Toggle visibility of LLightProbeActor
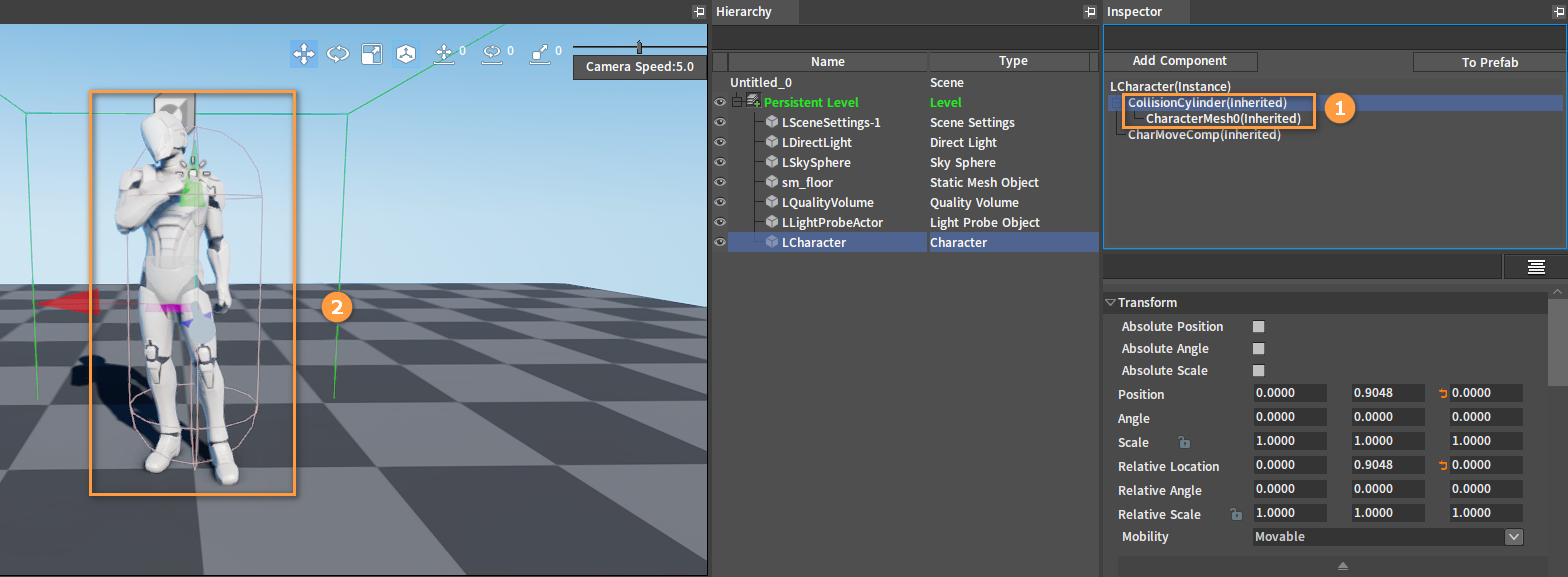This screenshot has height=577, width=1568. (719, 222)
